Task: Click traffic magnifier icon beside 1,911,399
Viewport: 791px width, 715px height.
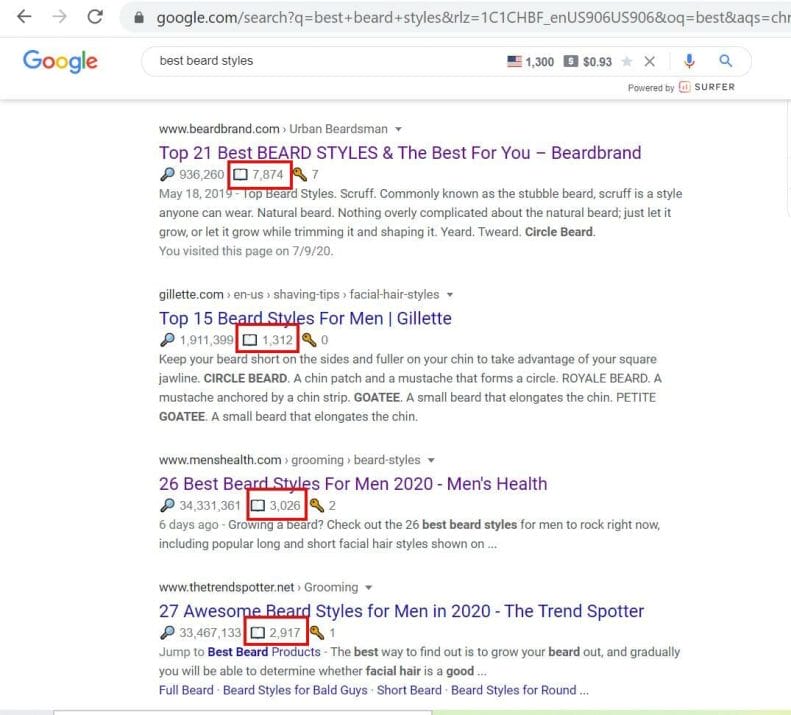Action: pyautogui.click(x=167, y=340)
